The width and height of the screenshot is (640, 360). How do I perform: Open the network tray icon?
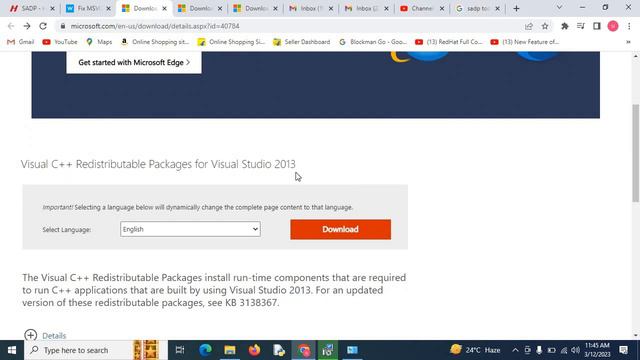click(x=564, y=350)
